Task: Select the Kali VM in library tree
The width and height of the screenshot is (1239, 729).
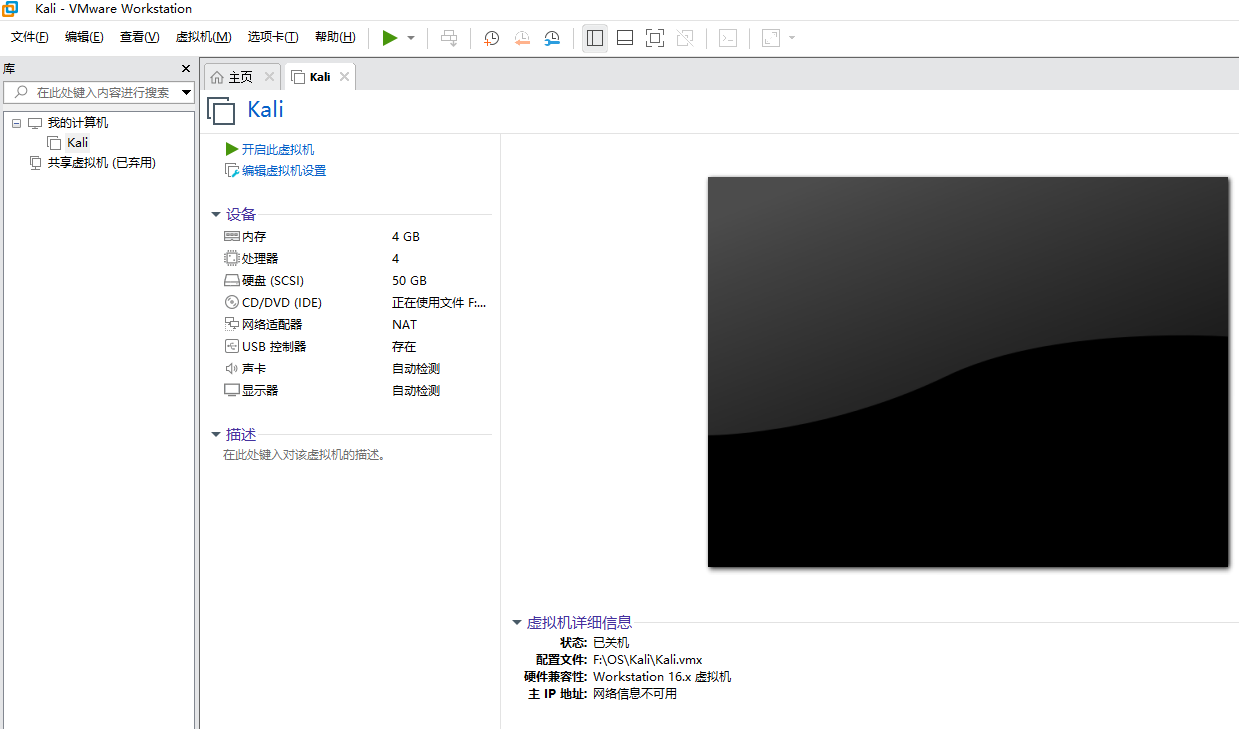Action: 77,143
